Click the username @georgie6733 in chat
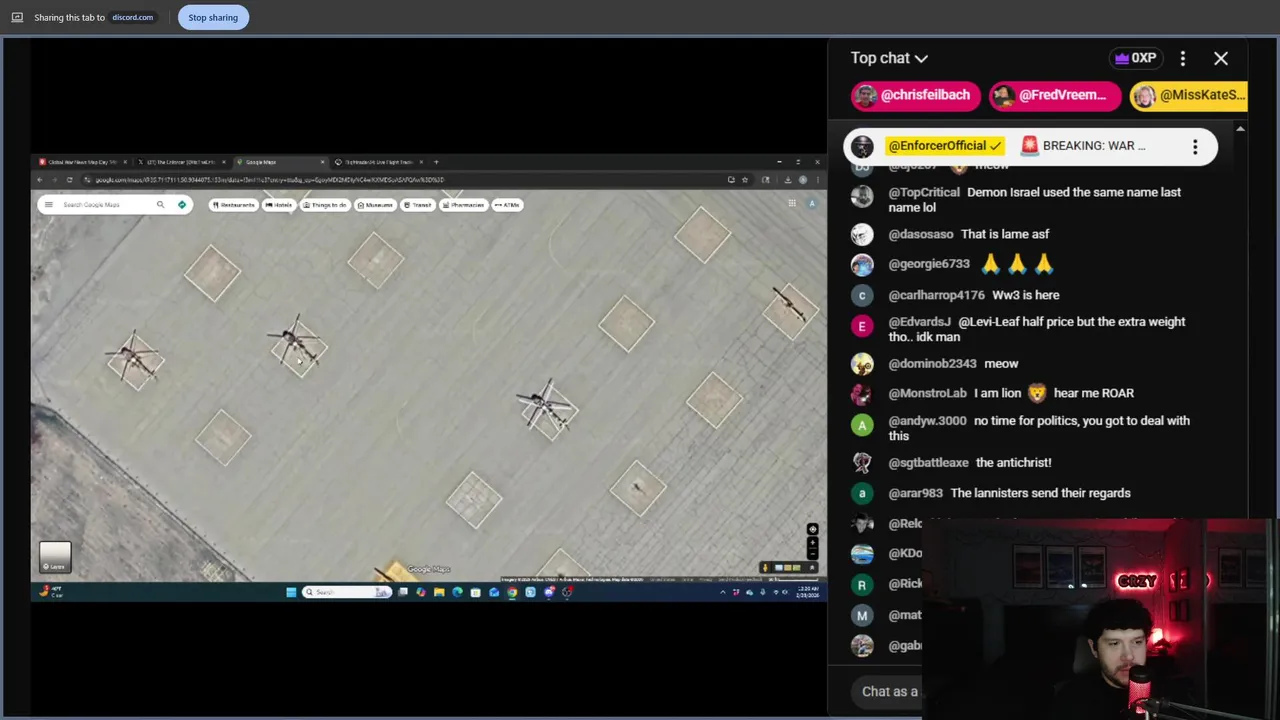 (929, 264)
